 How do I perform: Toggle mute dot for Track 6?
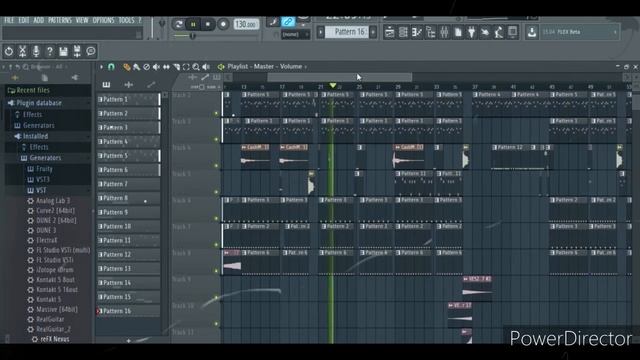coord(216,218)
